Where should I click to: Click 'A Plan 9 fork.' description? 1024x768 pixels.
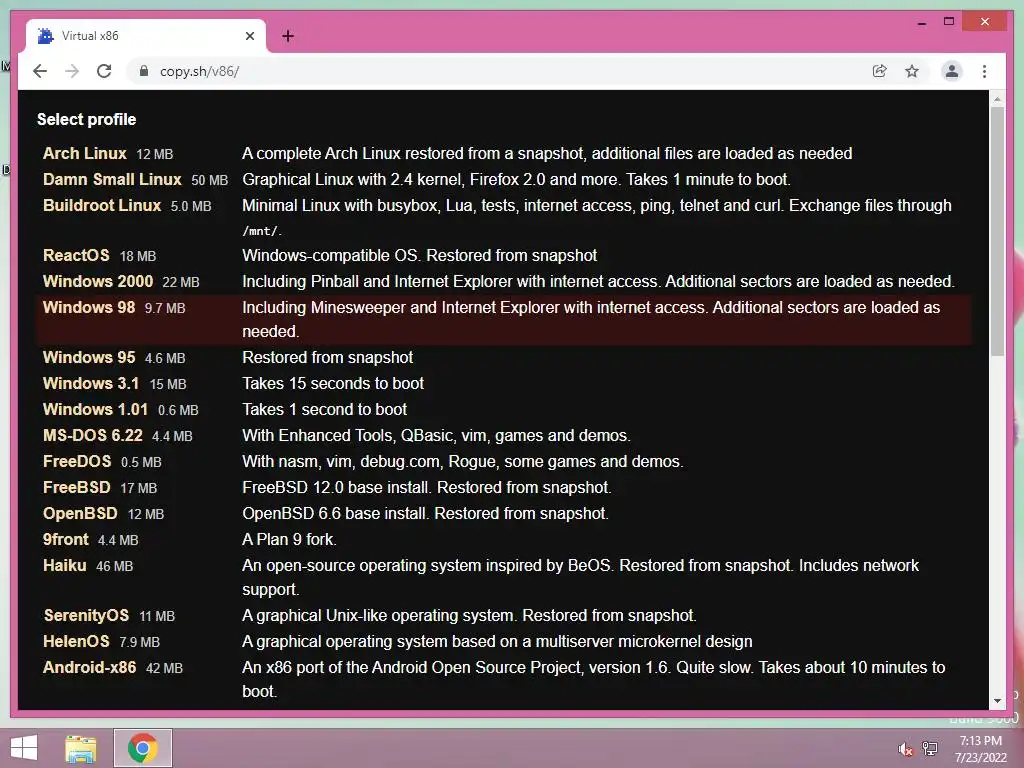[289, 539]
